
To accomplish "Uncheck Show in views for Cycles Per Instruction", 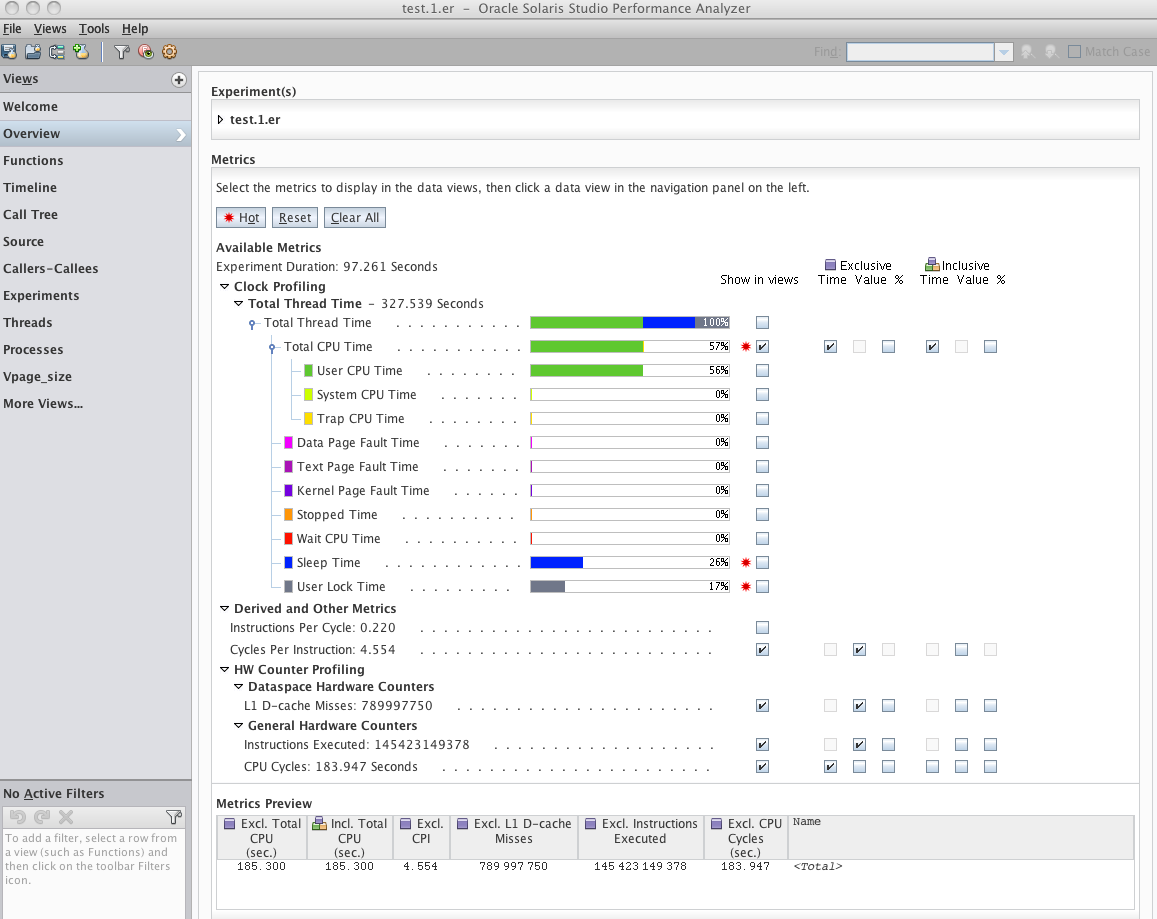I will [x=762, y=650].
